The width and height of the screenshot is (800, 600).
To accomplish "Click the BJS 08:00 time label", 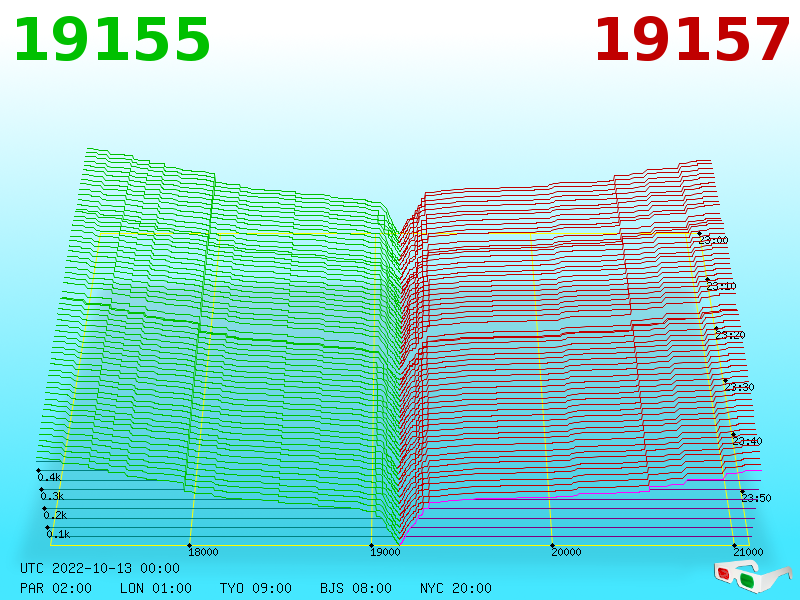I will [356, 588].
